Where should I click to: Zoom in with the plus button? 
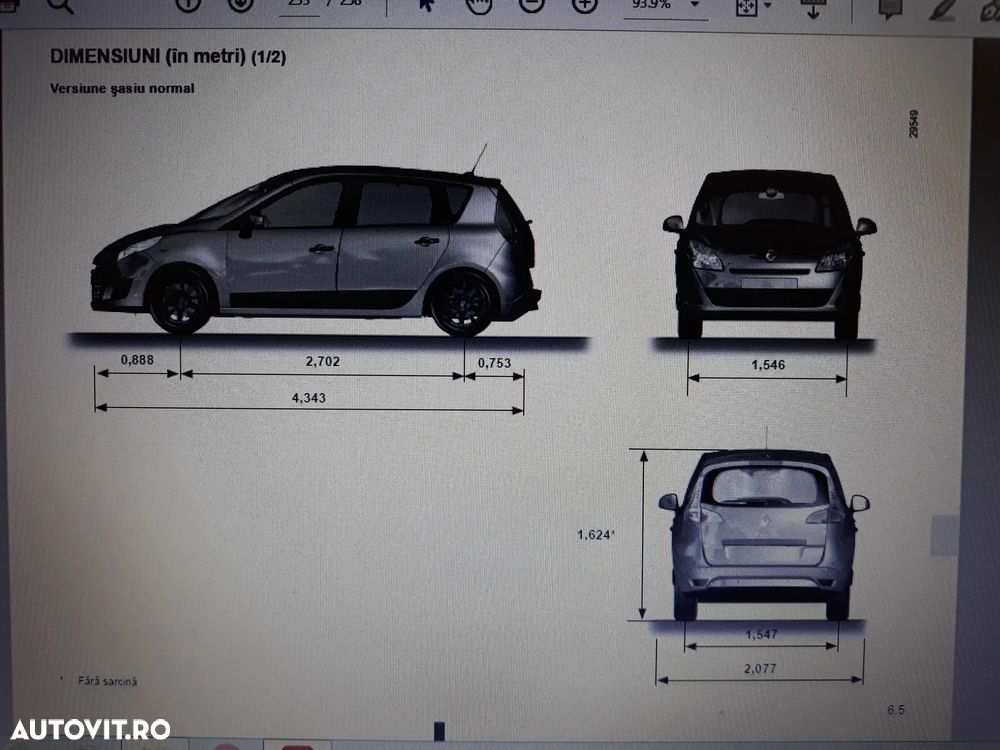click(584, 5)
